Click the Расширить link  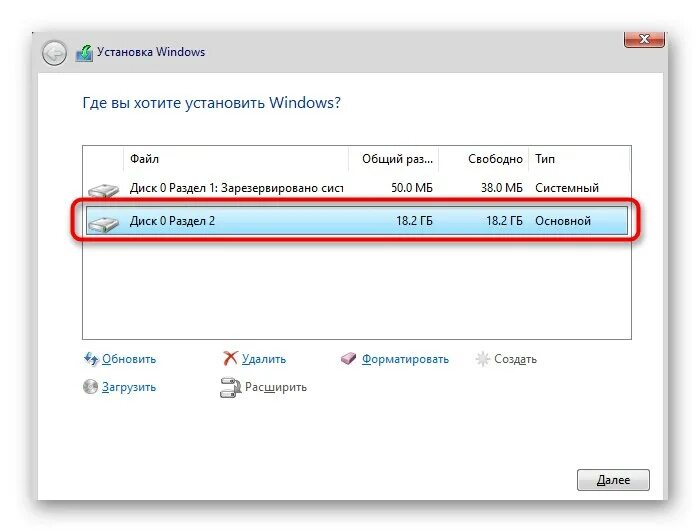276,387
